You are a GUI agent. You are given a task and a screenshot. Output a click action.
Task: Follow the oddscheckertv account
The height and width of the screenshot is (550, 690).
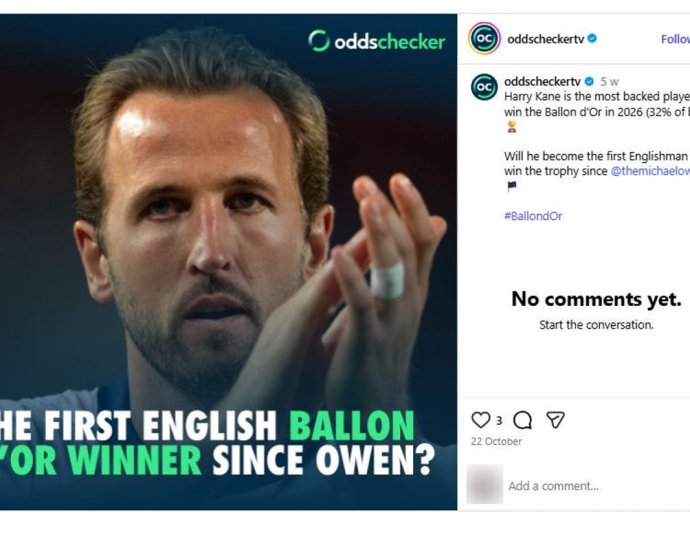(675, 39)
